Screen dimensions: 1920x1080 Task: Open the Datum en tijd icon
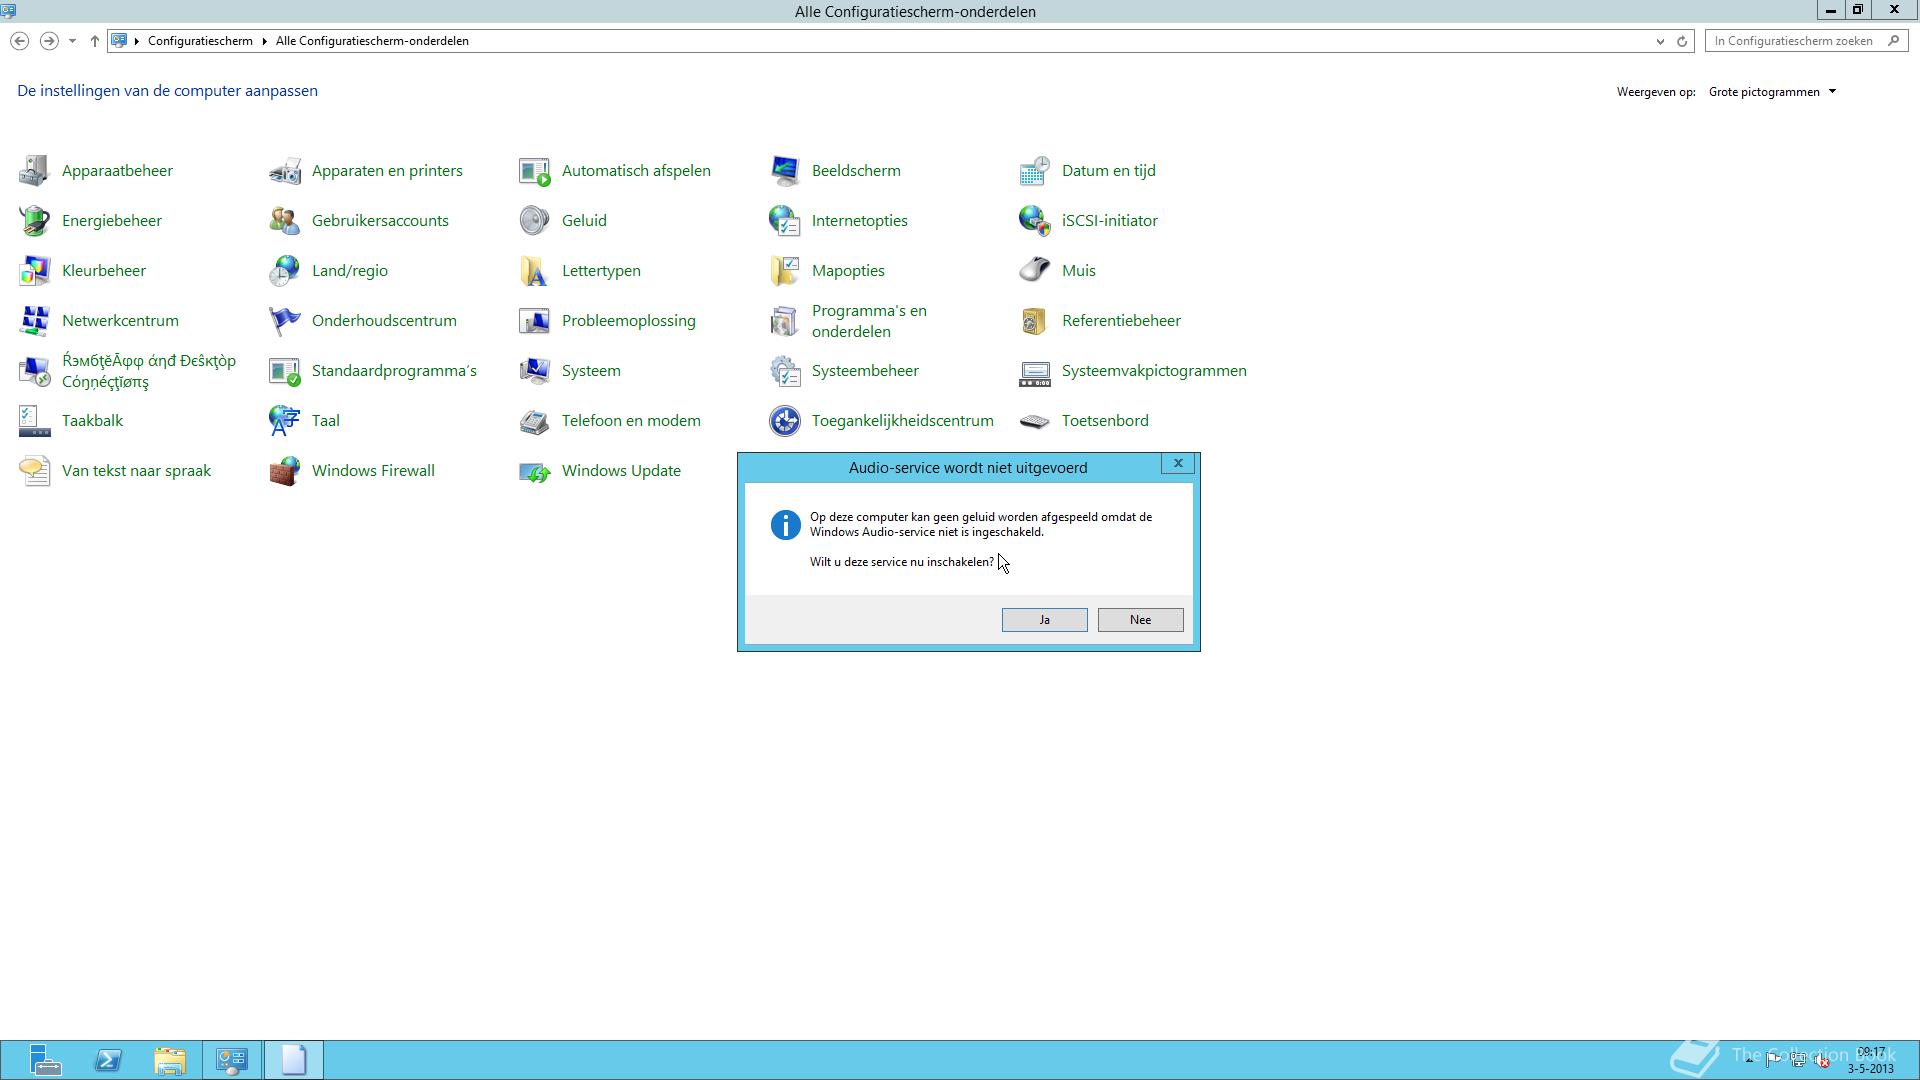click(x=1034, y=171)
